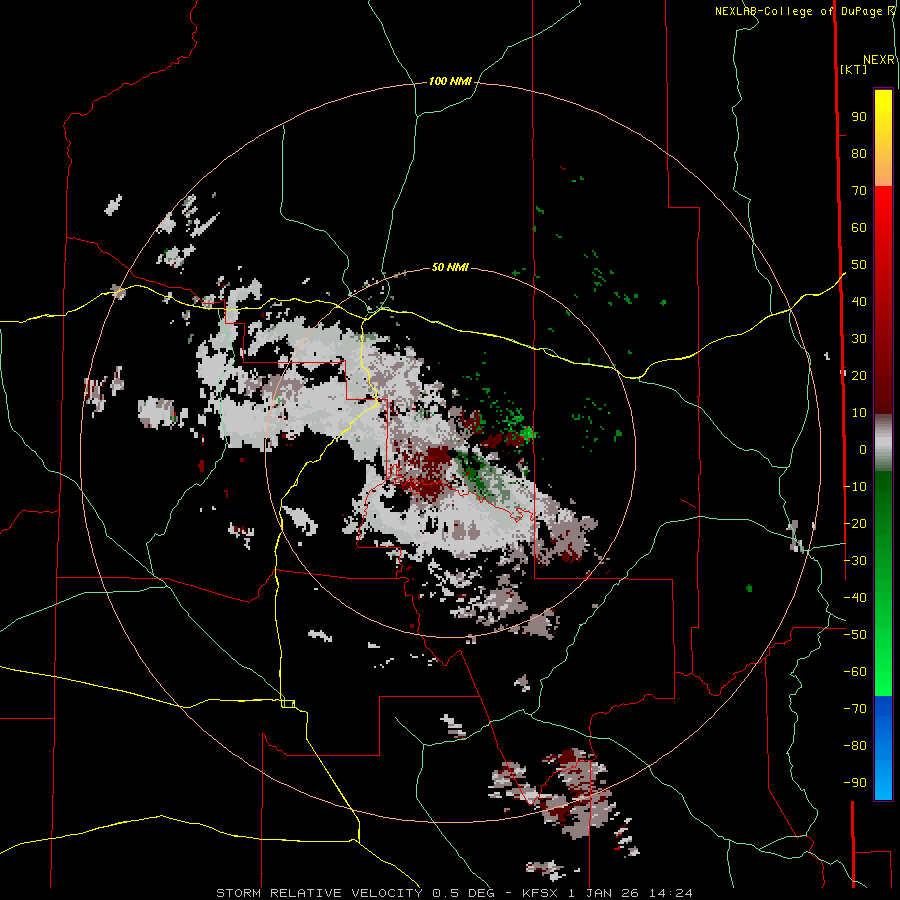This screenshot has width=900, height=900.
Task: Click the '-50' value on the velocity scale
Action: (855, 635)
